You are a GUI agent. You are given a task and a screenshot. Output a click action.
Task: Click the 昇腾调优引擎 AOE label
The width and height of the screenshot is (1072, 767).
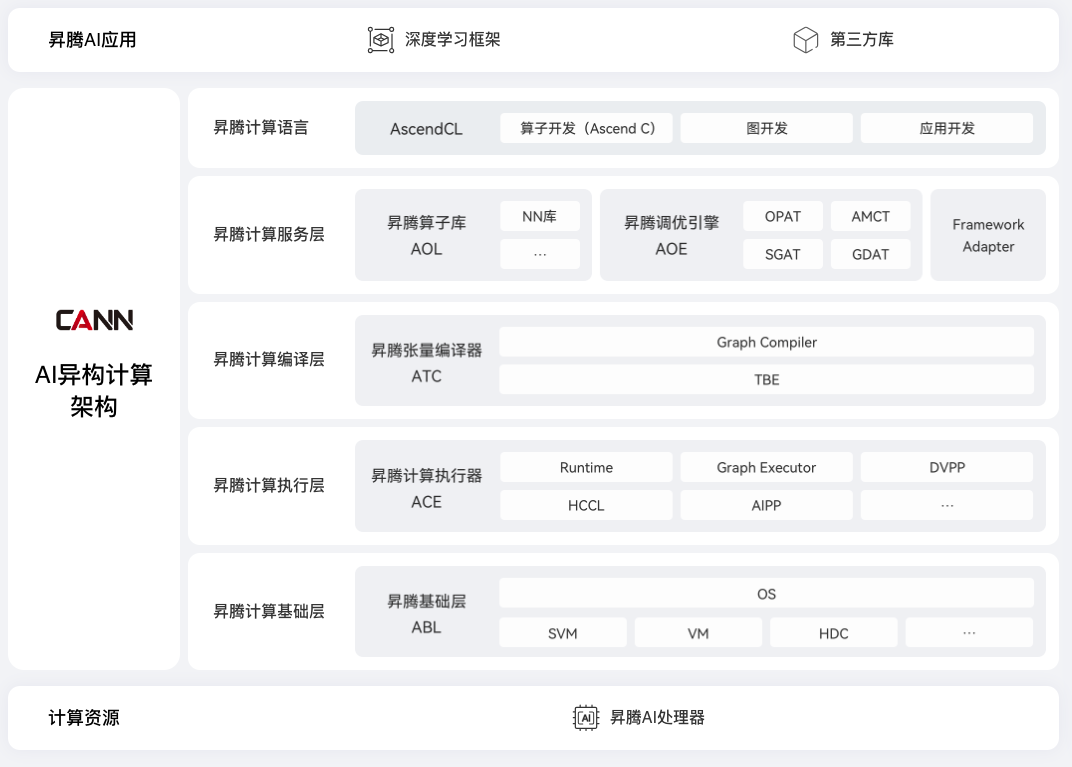671,235
